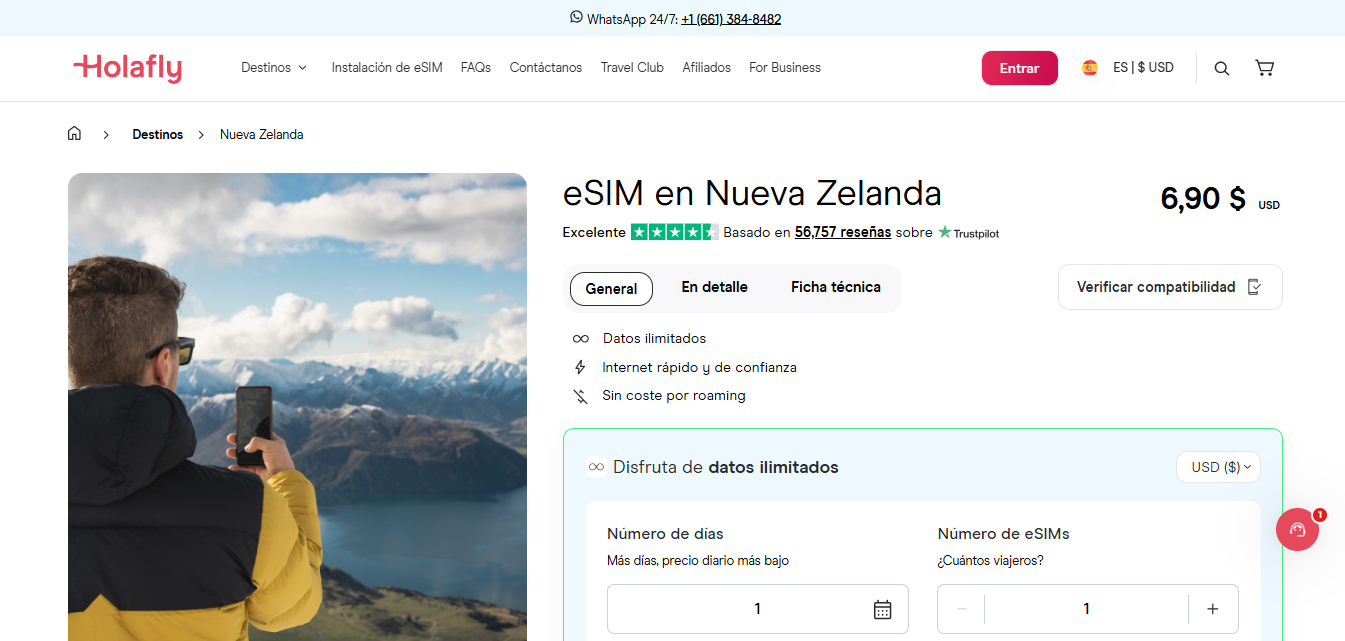Open the support chat bubble
The height and width of the screenshot is (641, 1345).
click(x=1297, y=530)
